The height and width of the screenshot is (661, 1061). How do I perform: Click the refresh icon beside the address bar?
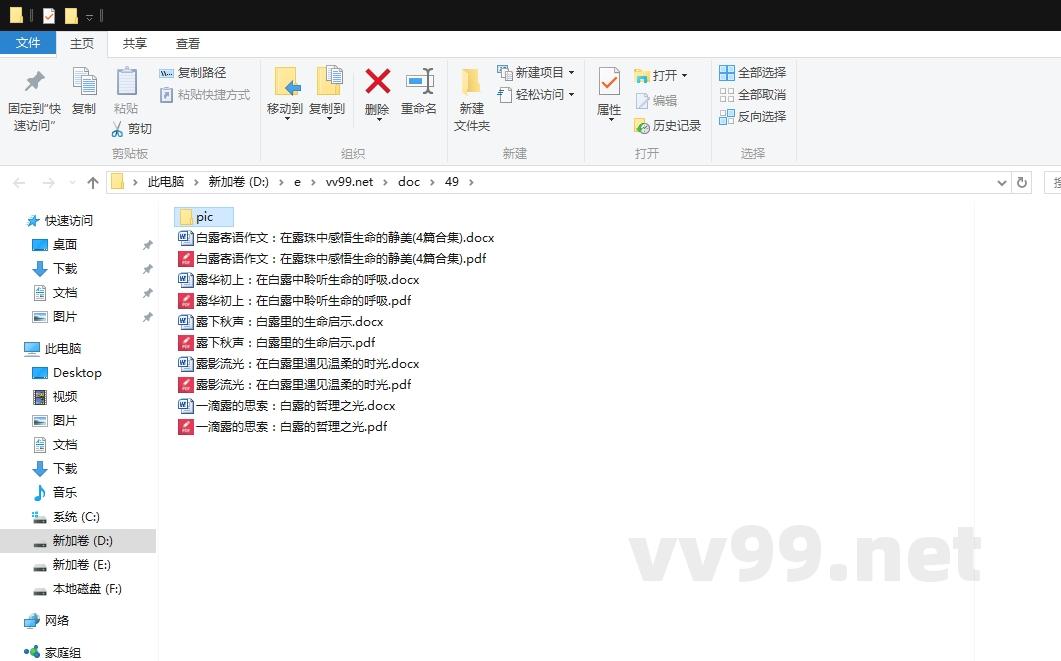(1020, 182)
